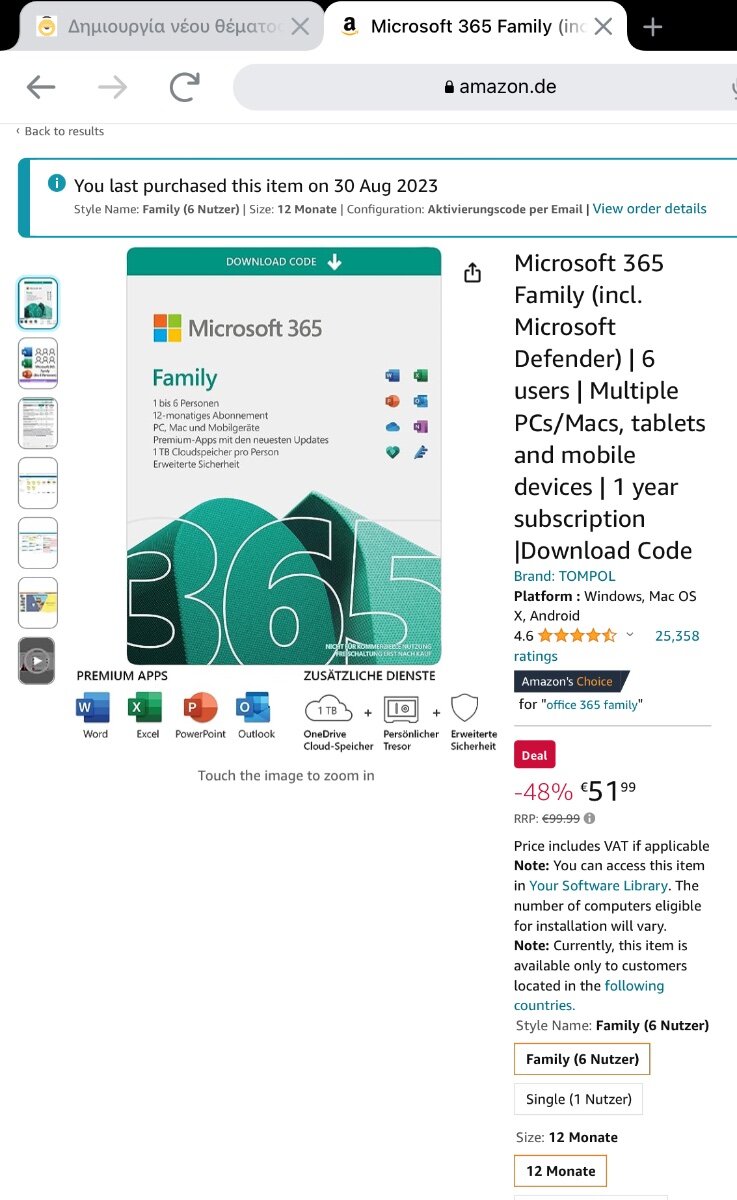Open a new tab with plus icon
Viewport: 737px width, 1200px height.
(x=653, y=27)
